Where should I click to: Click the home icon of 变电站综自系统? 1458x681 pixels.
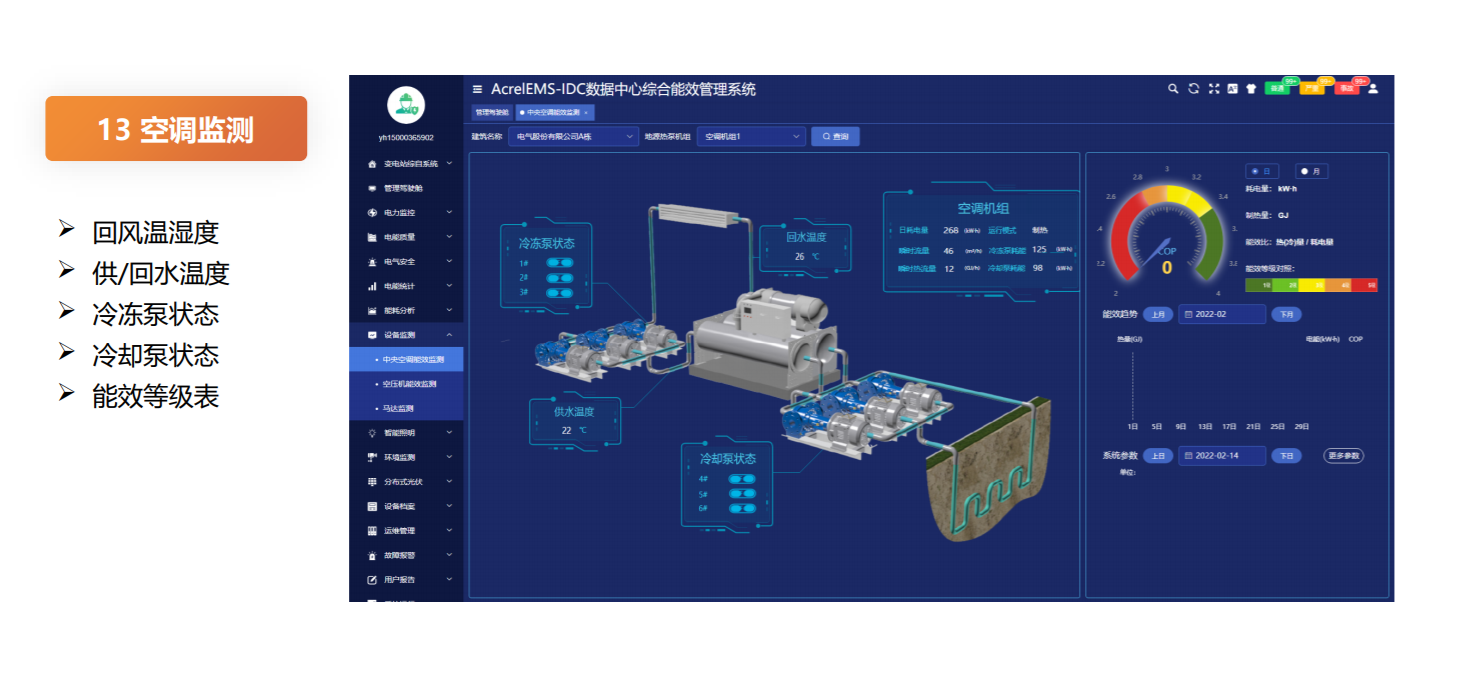pos(372,163)
